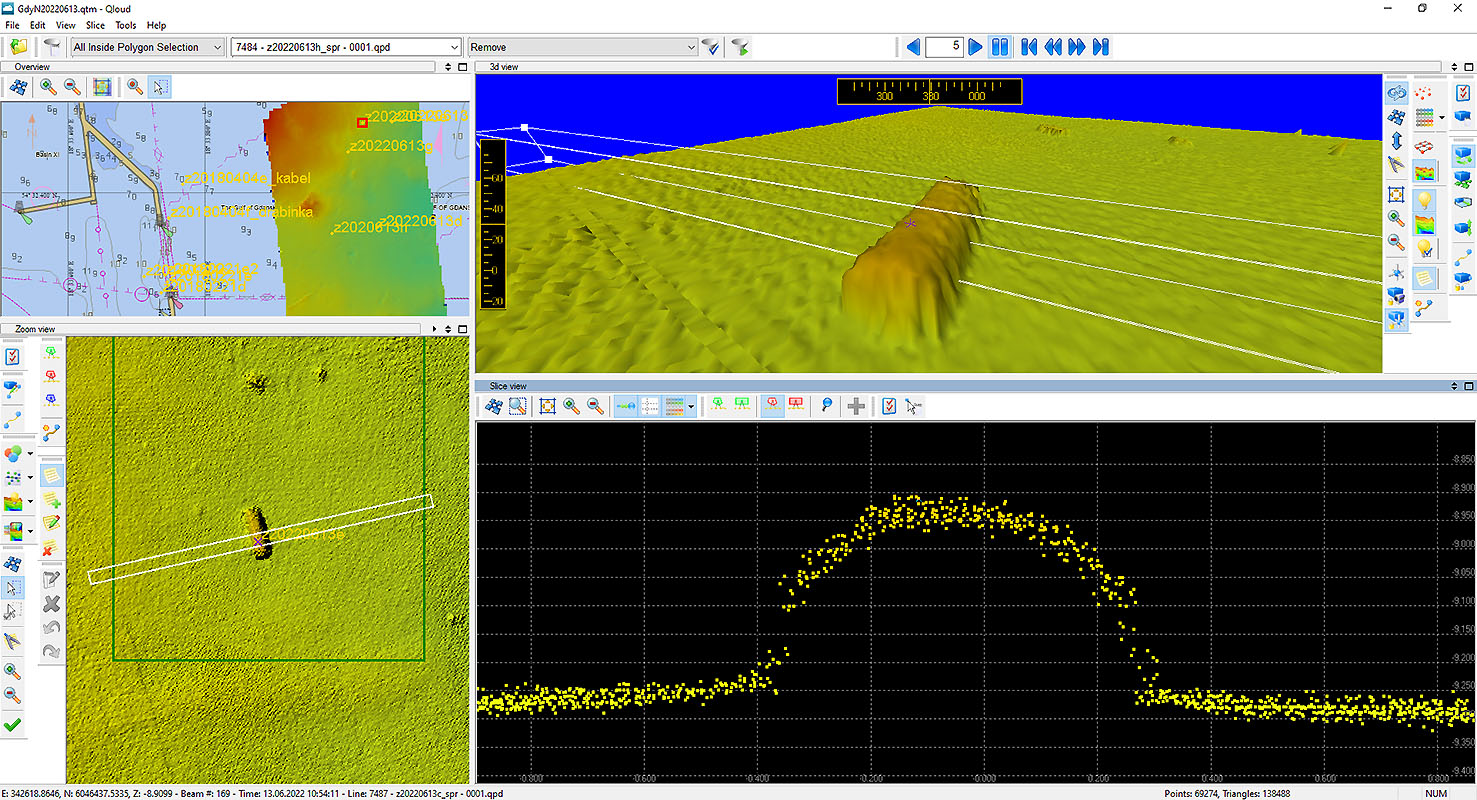This screenshot has height=800, width=1477.
Task: Click the apply filter funnel with checkmark
Action: pos(711,47)
